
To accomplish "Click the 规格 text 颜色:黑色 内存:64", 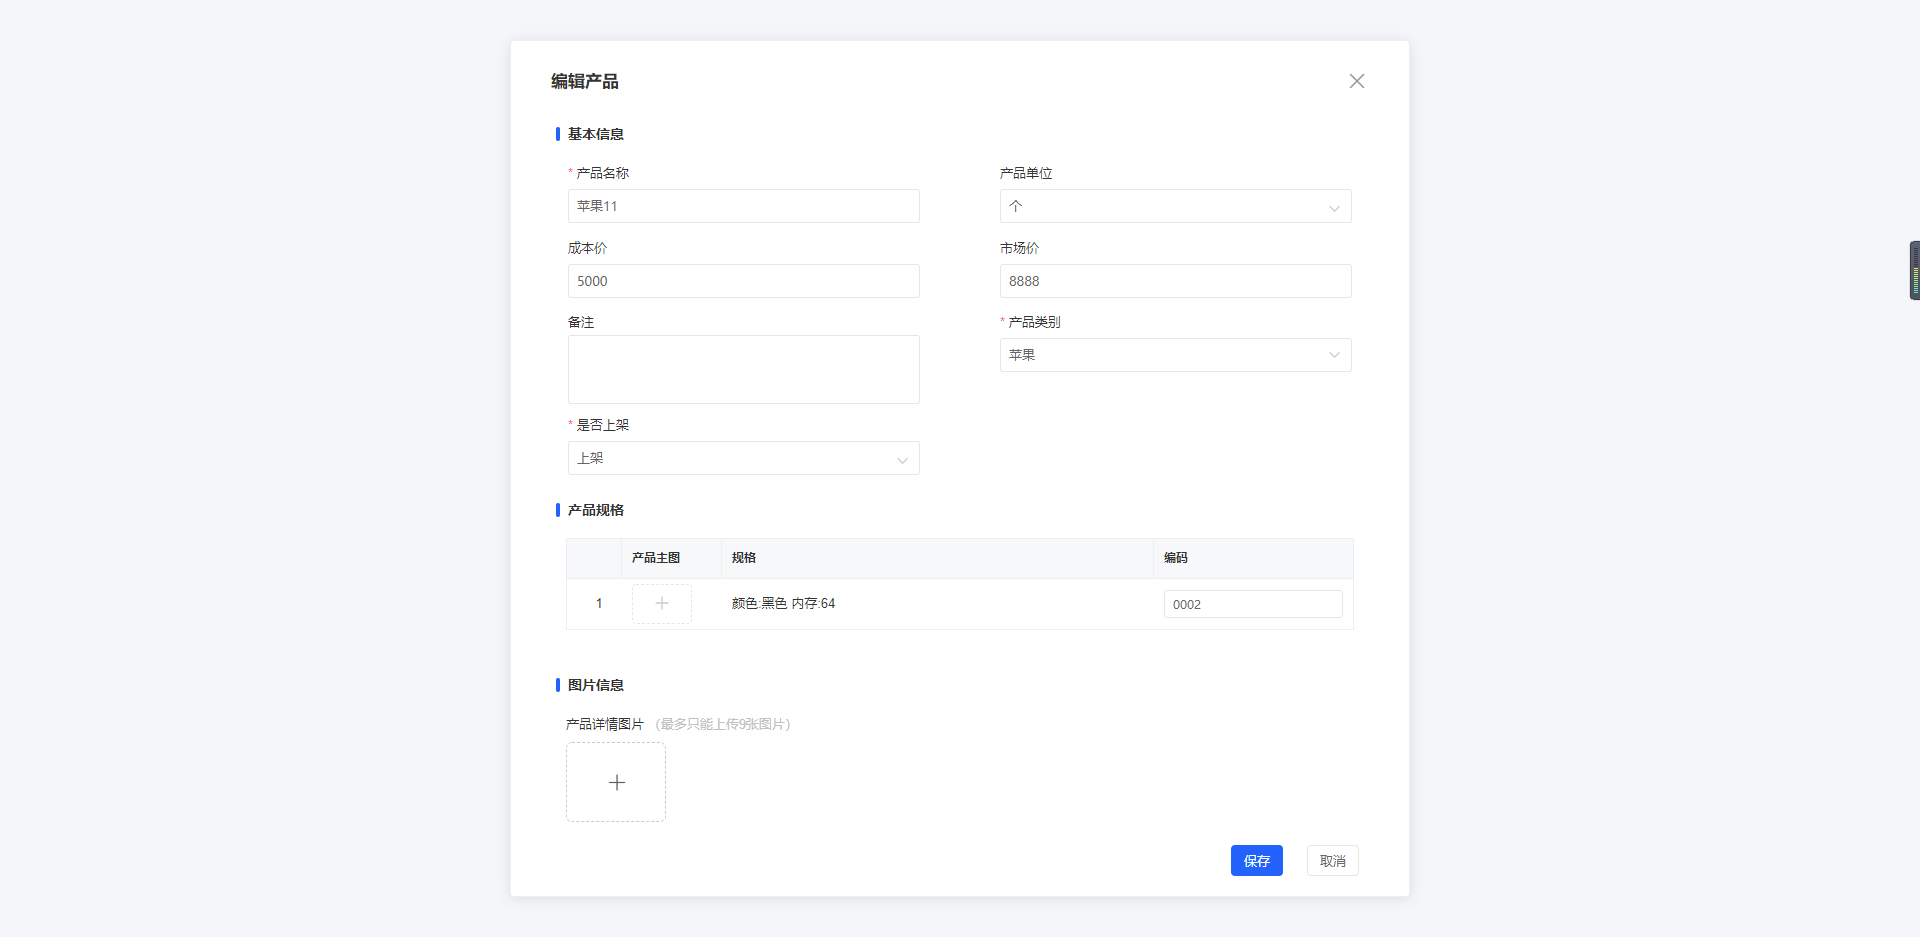I will point(783,603).
